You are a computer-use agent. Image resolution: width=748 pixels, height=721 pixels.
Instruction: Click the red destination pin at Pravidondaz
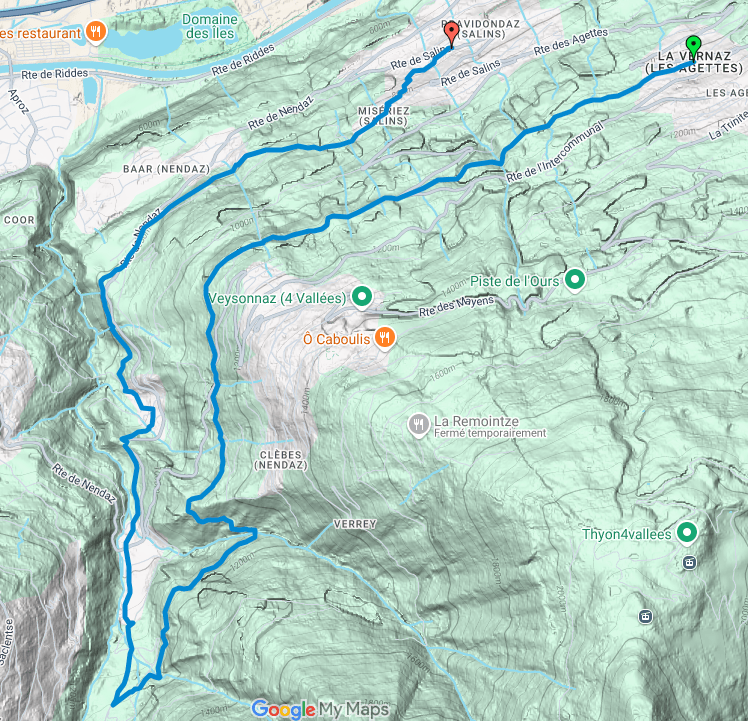click(451, 34)
